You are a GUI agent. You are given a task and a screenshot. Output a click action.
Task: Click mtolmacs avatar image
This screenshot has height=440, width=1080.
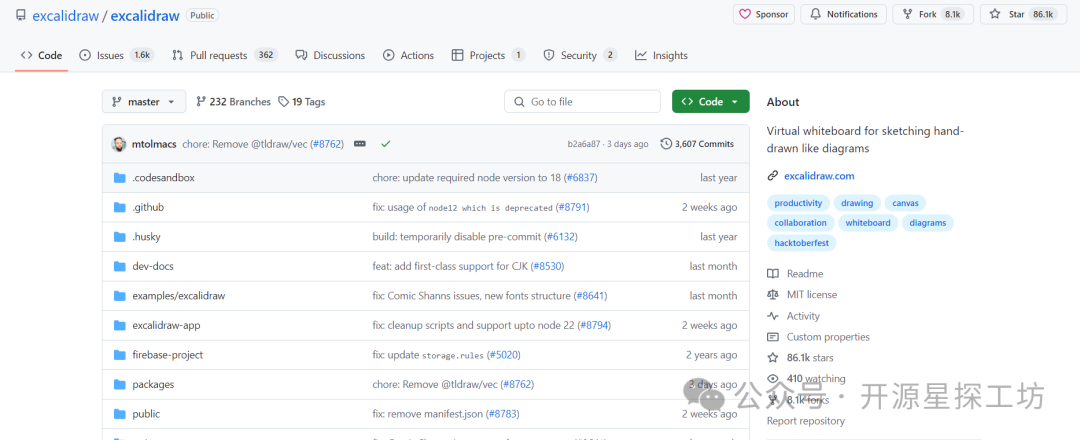(118, 144)
